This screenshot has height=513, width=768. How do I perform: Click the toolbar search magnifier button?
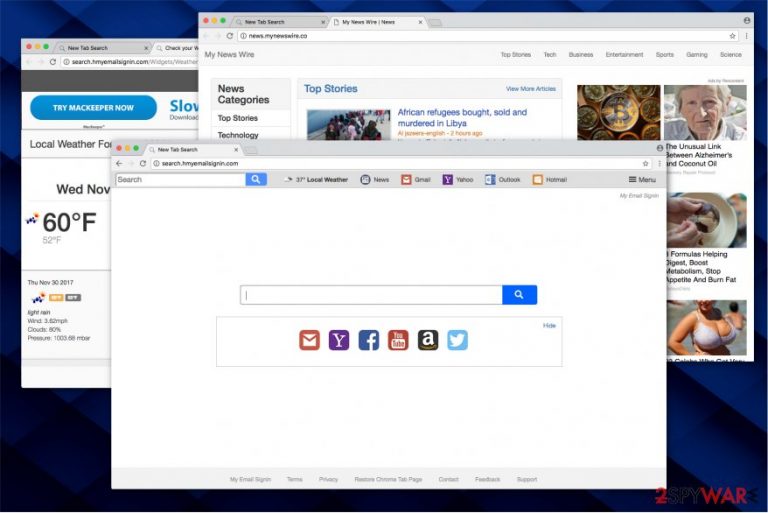click(256, 179)
